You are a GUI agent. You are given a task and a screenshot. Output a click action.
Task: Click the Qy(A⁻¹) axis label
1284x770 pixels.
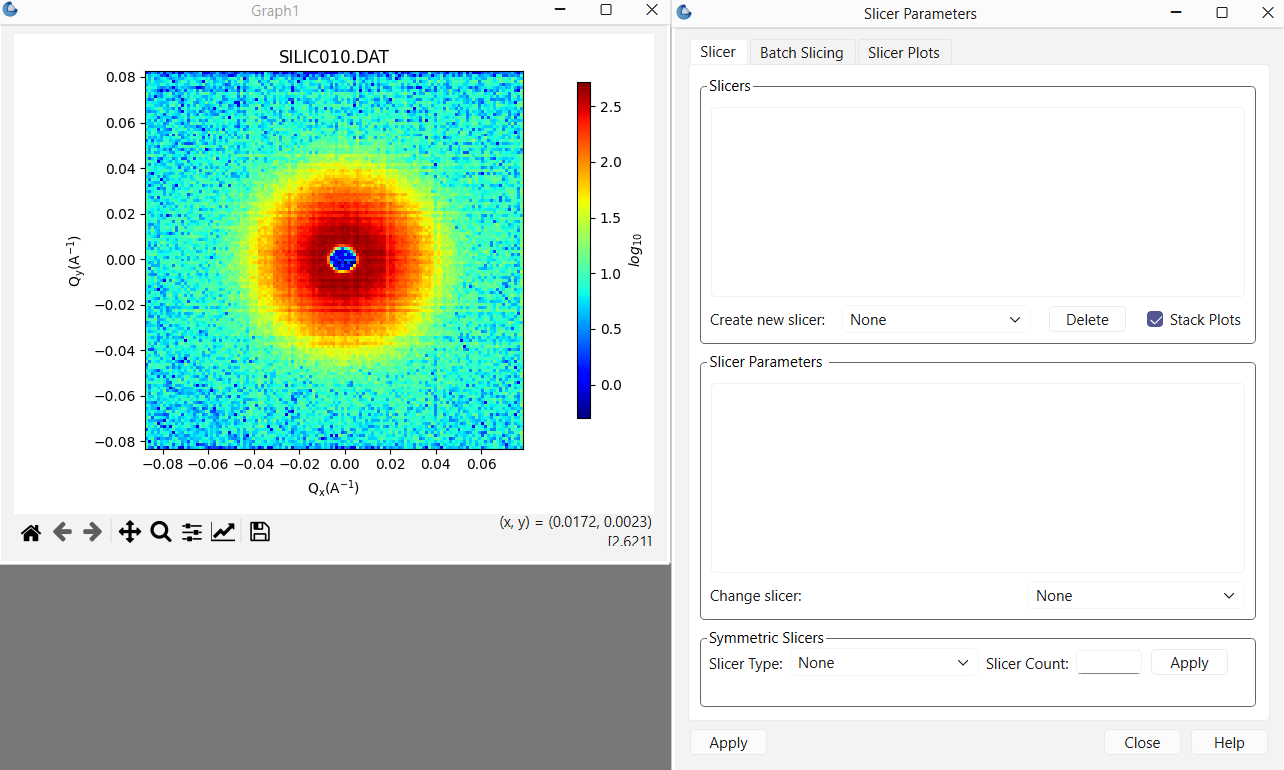[x=75, y=261]
